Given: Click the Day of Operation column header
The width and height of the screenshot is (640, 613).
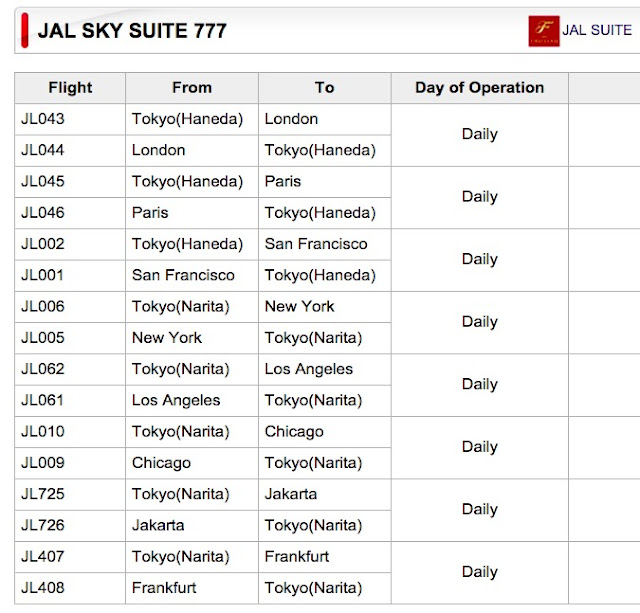Looking at the screenshot, I should pos(480,87).
